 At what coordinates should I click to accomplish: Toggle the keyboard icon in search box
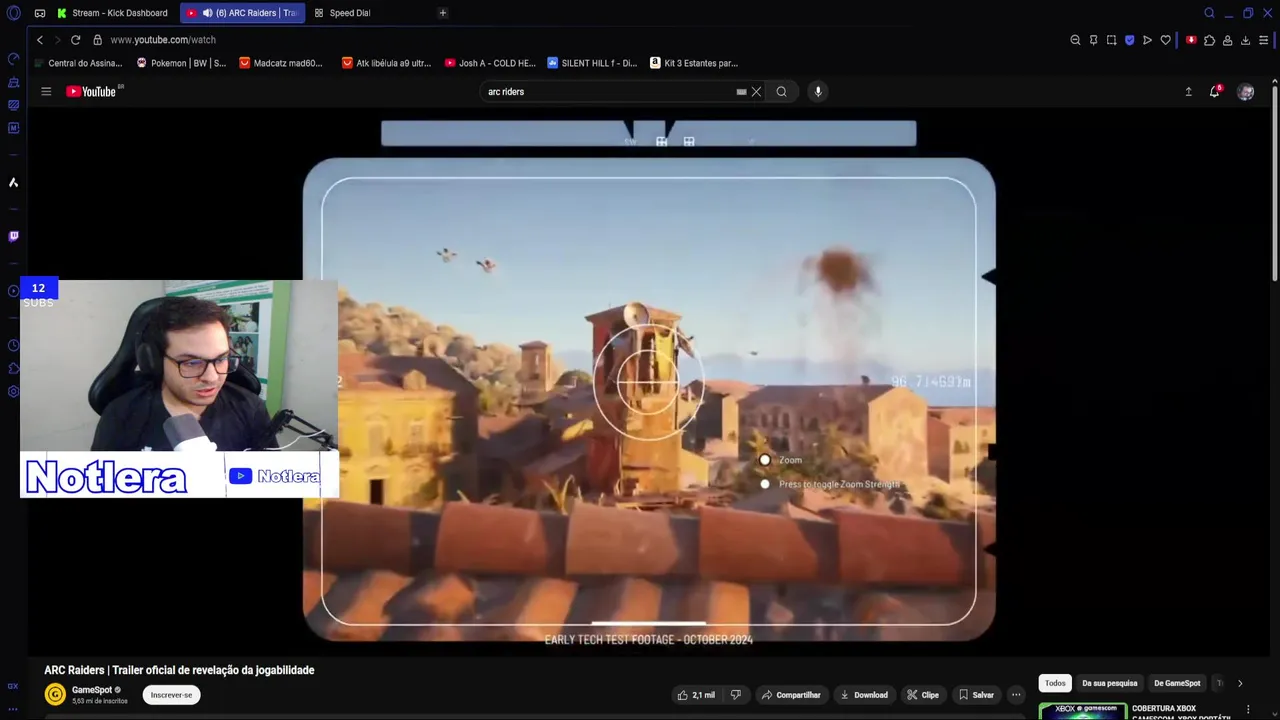(741, 92)
